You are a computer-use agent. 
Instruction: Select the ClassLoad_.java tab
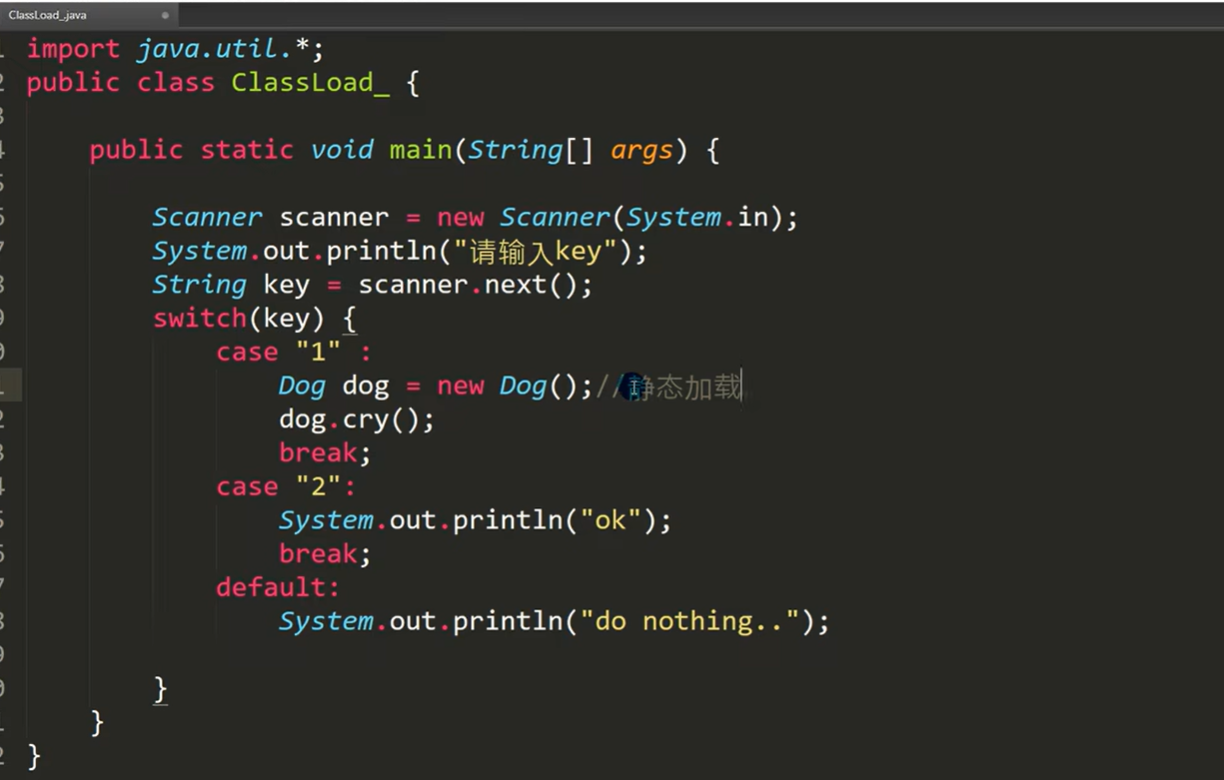(x=88, y=15)
